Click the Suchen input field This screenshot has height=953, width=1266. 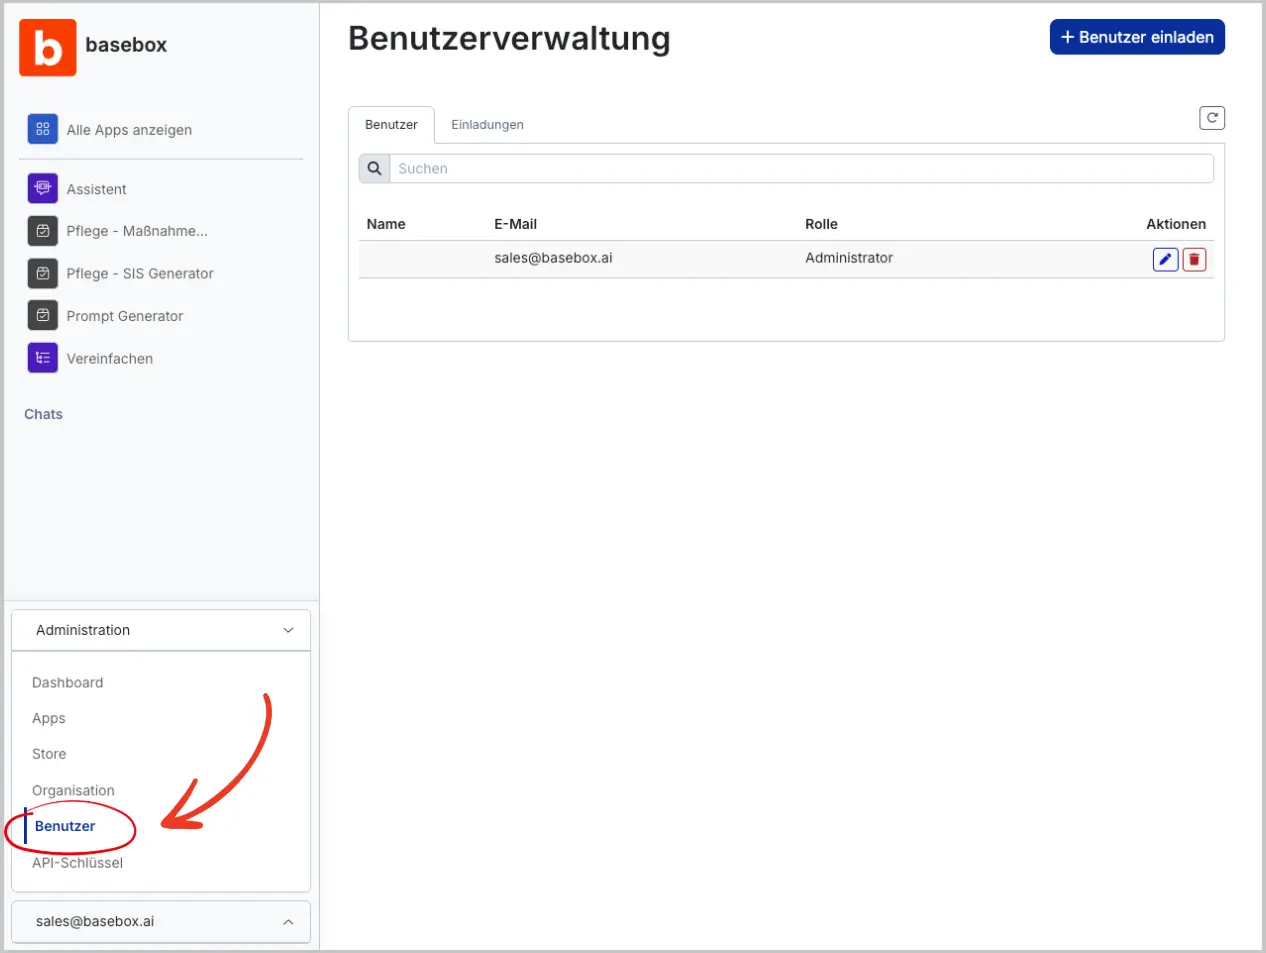pos(700,167)
